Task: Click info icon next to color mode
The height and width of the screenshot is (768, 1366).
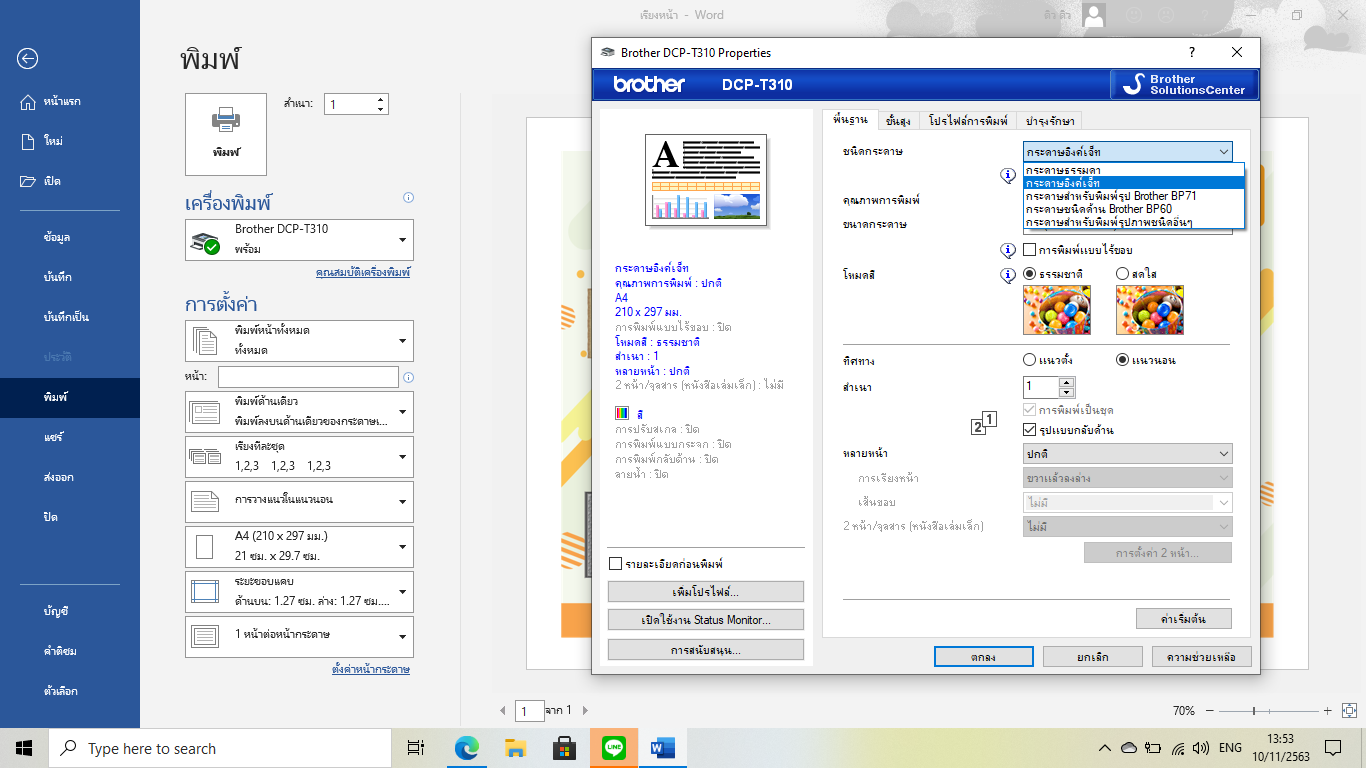Action: [x=1009, y=274]
